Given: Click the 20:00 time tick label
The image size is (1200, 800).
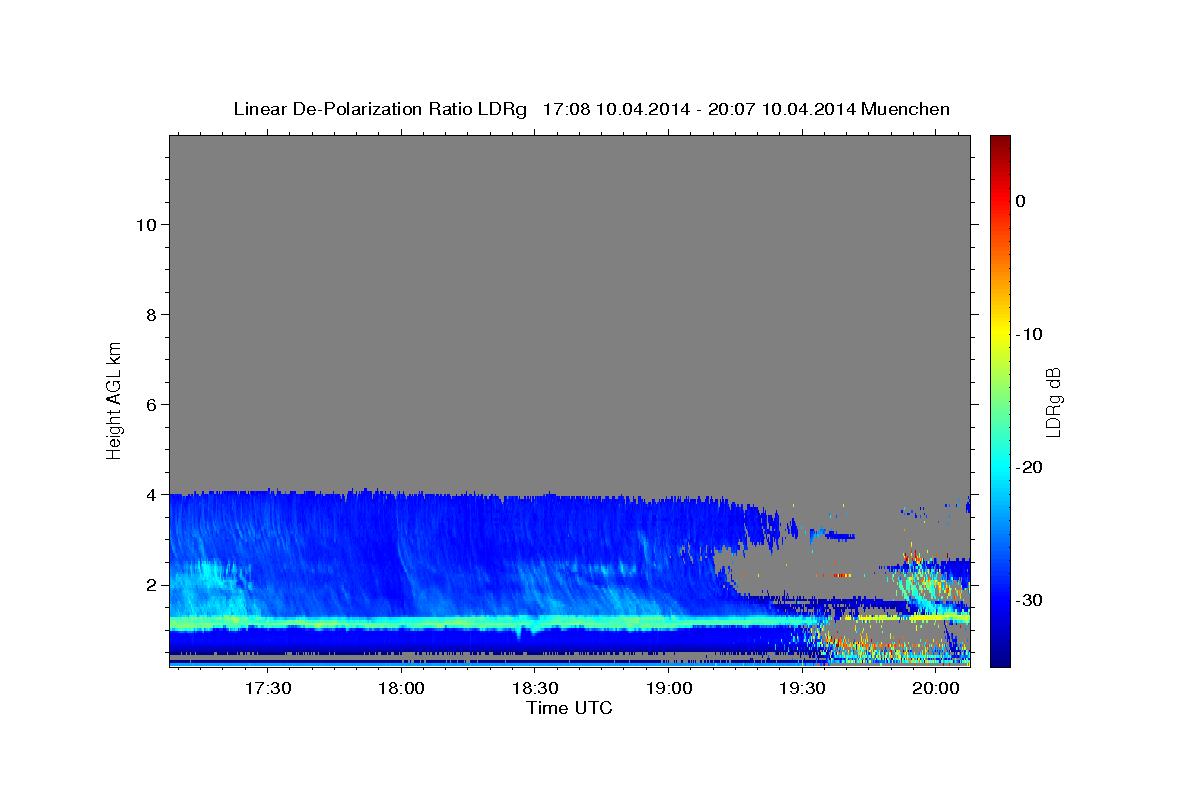Looking at the screenshot, I should pos(936,688).
